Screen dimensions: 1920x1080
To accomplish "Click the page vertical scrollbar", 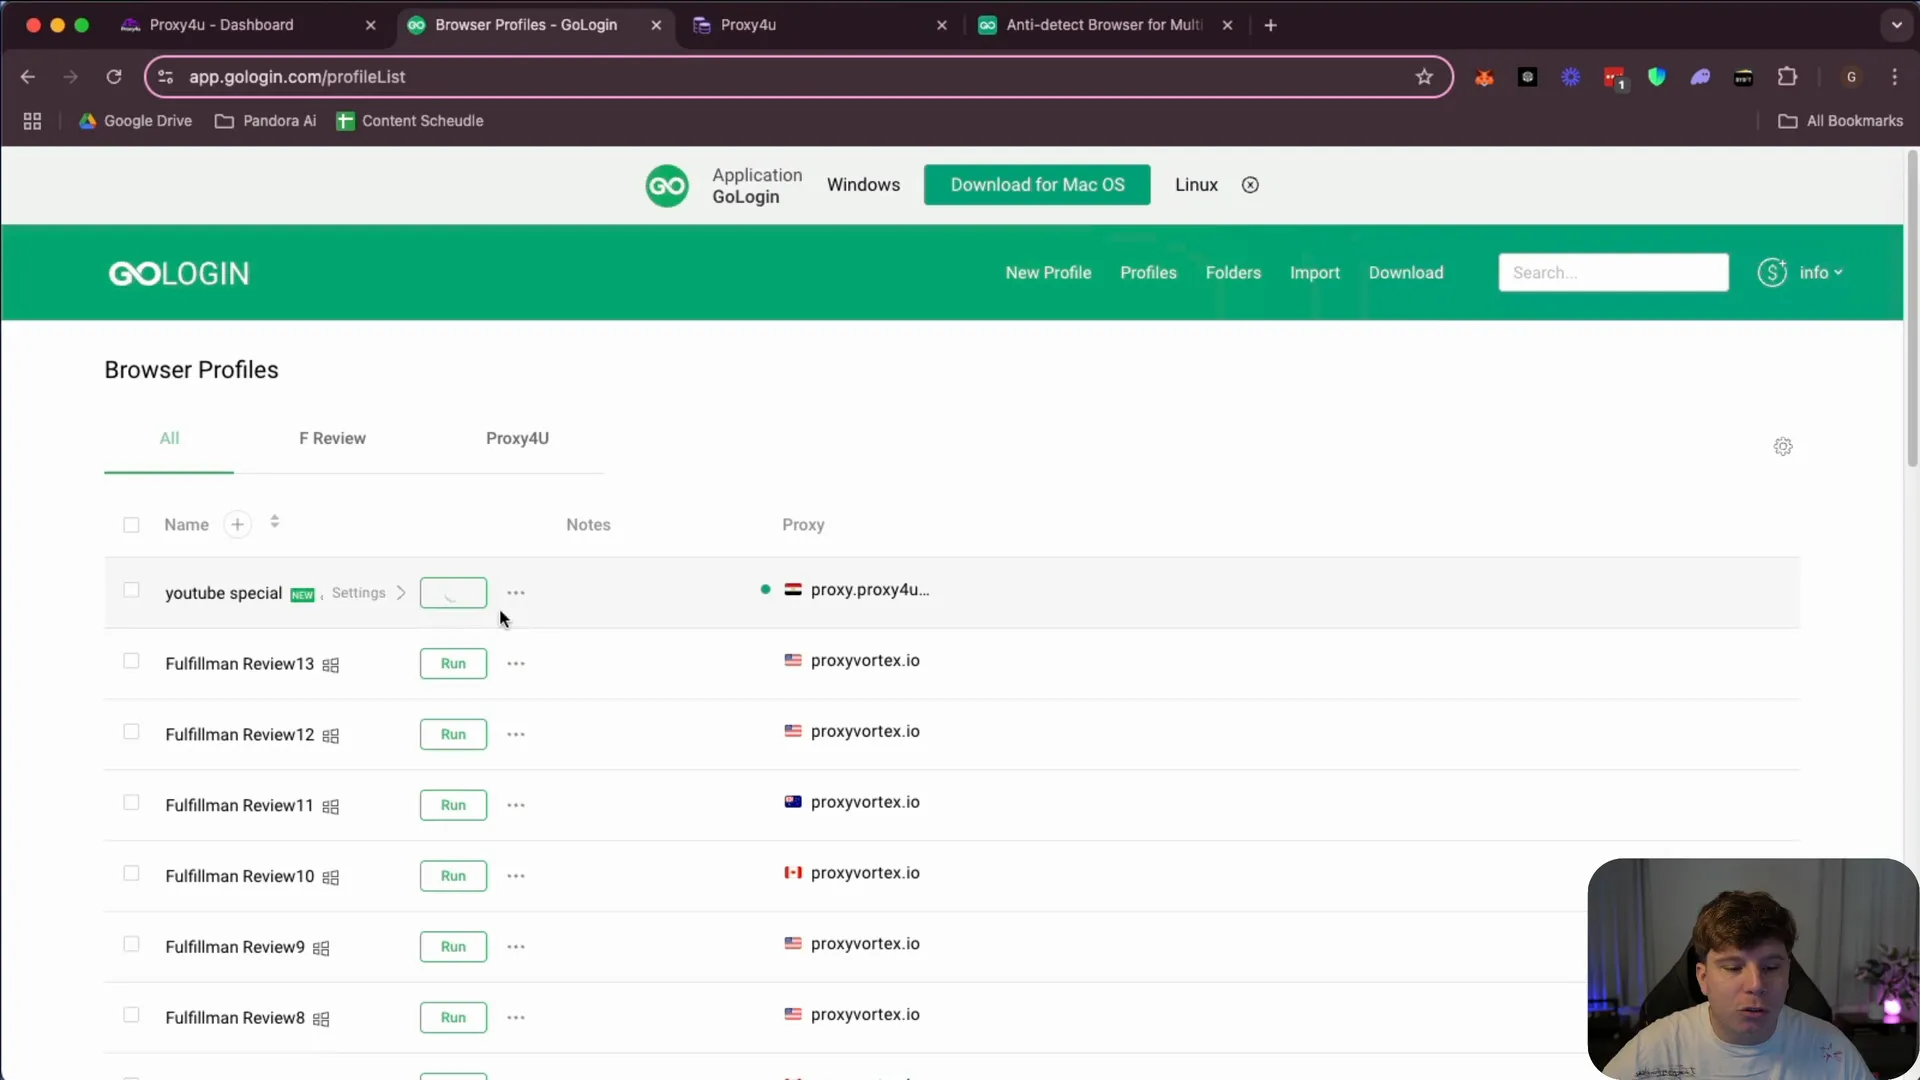I will click(x=1912, y=310).
